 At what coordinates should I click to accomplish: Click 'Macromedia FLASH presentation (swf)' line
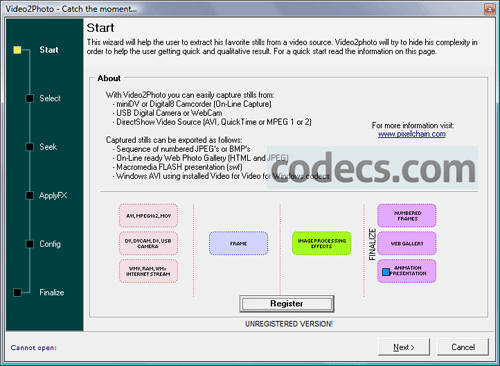point(178,167)
